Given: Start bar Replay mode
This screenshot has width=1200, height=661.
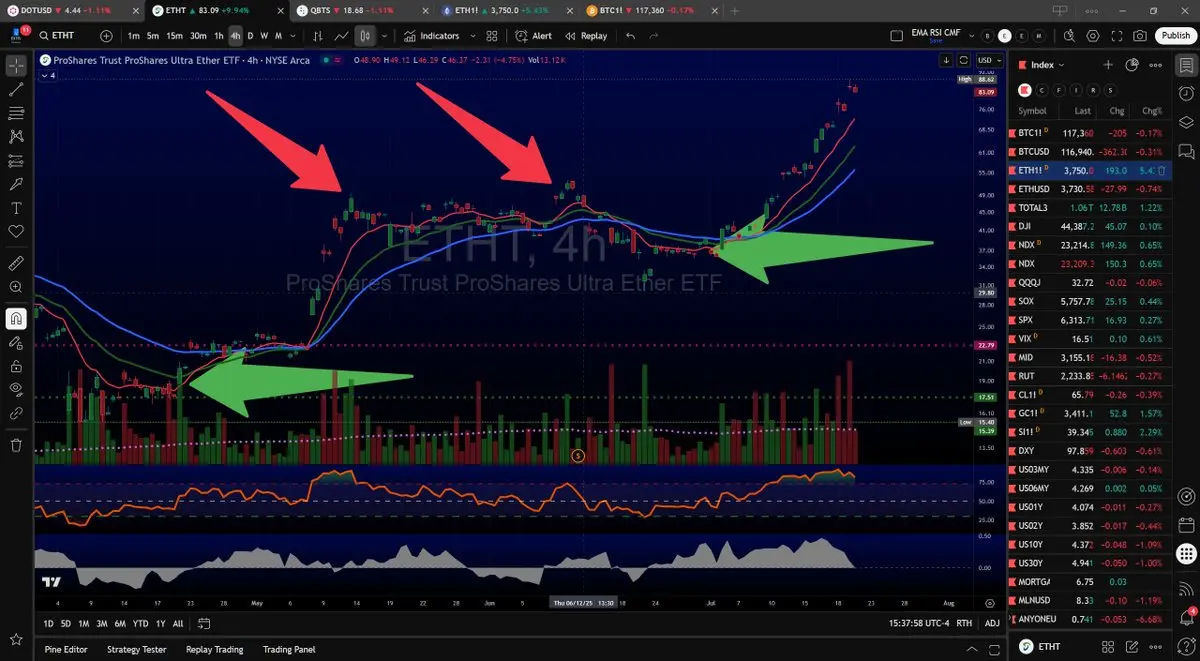Looking at the screenshot, I should coord(586,36).
